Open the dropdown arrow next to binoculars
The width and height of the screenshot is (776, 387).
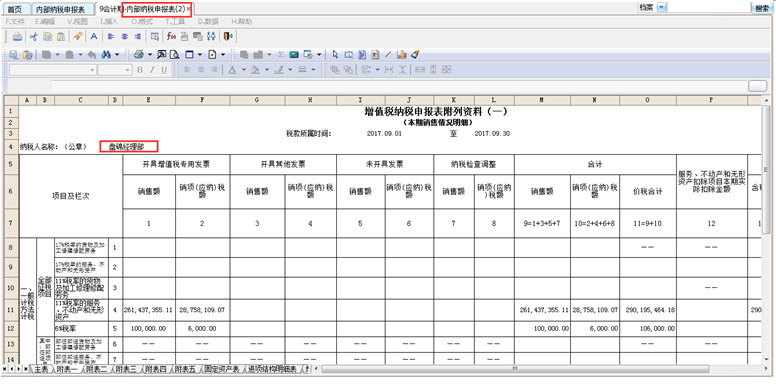click(x=117, y=54)
